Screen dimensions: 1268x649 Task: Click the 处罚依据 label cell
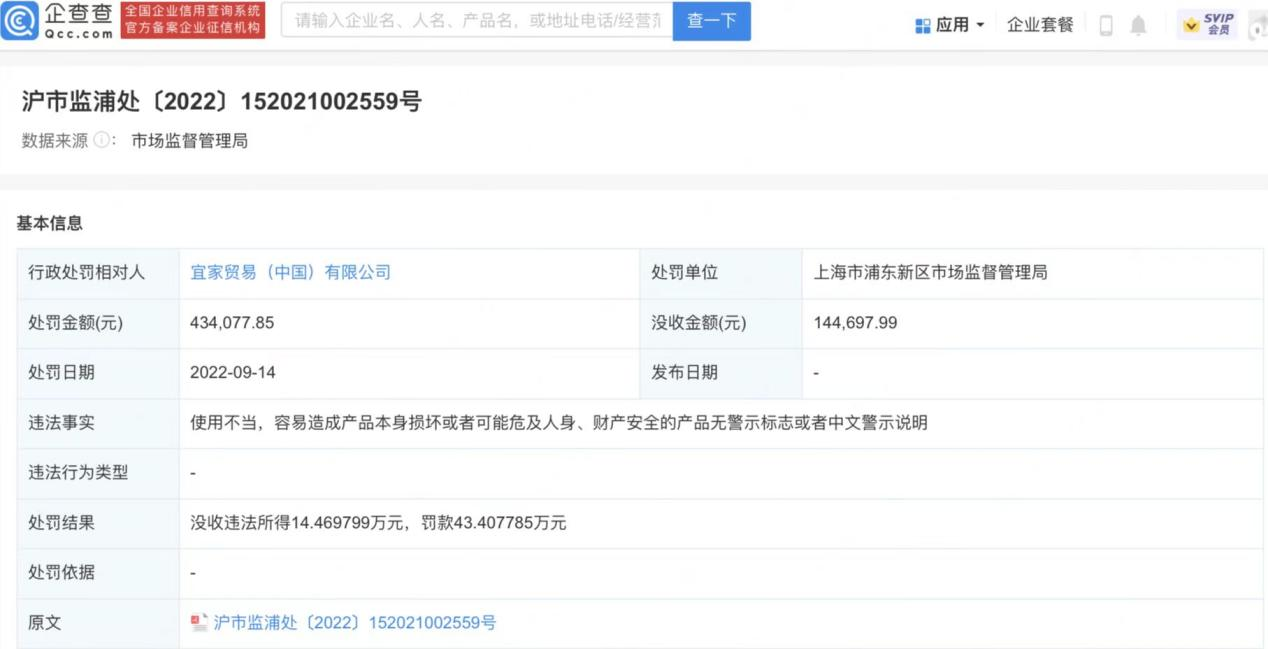[98, 573]
